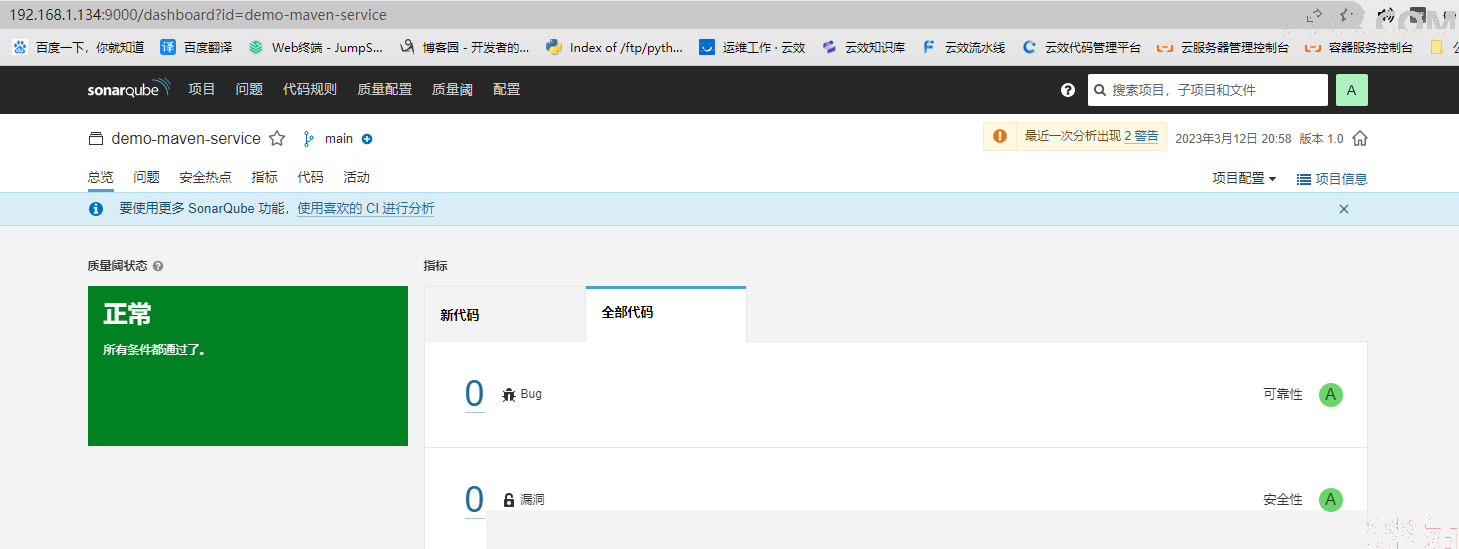Open the 云服务器管理控制台 bookmark
The height and width of the screenshot is (549, 1459).
1223,47
